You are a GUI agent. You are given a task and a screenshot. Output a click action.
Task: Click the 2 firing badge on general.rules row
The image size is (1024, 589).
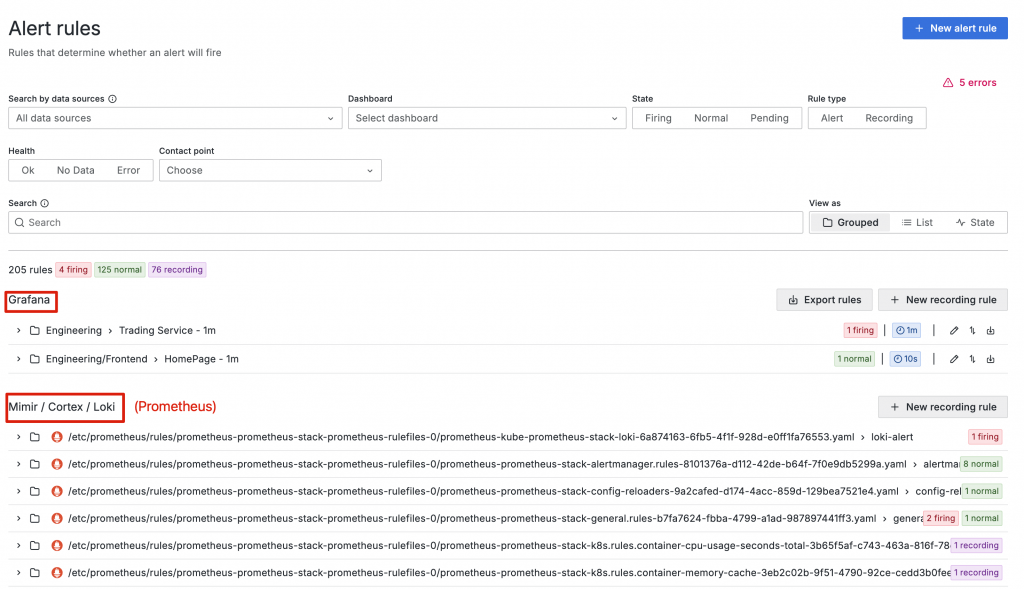click(940, 518)
